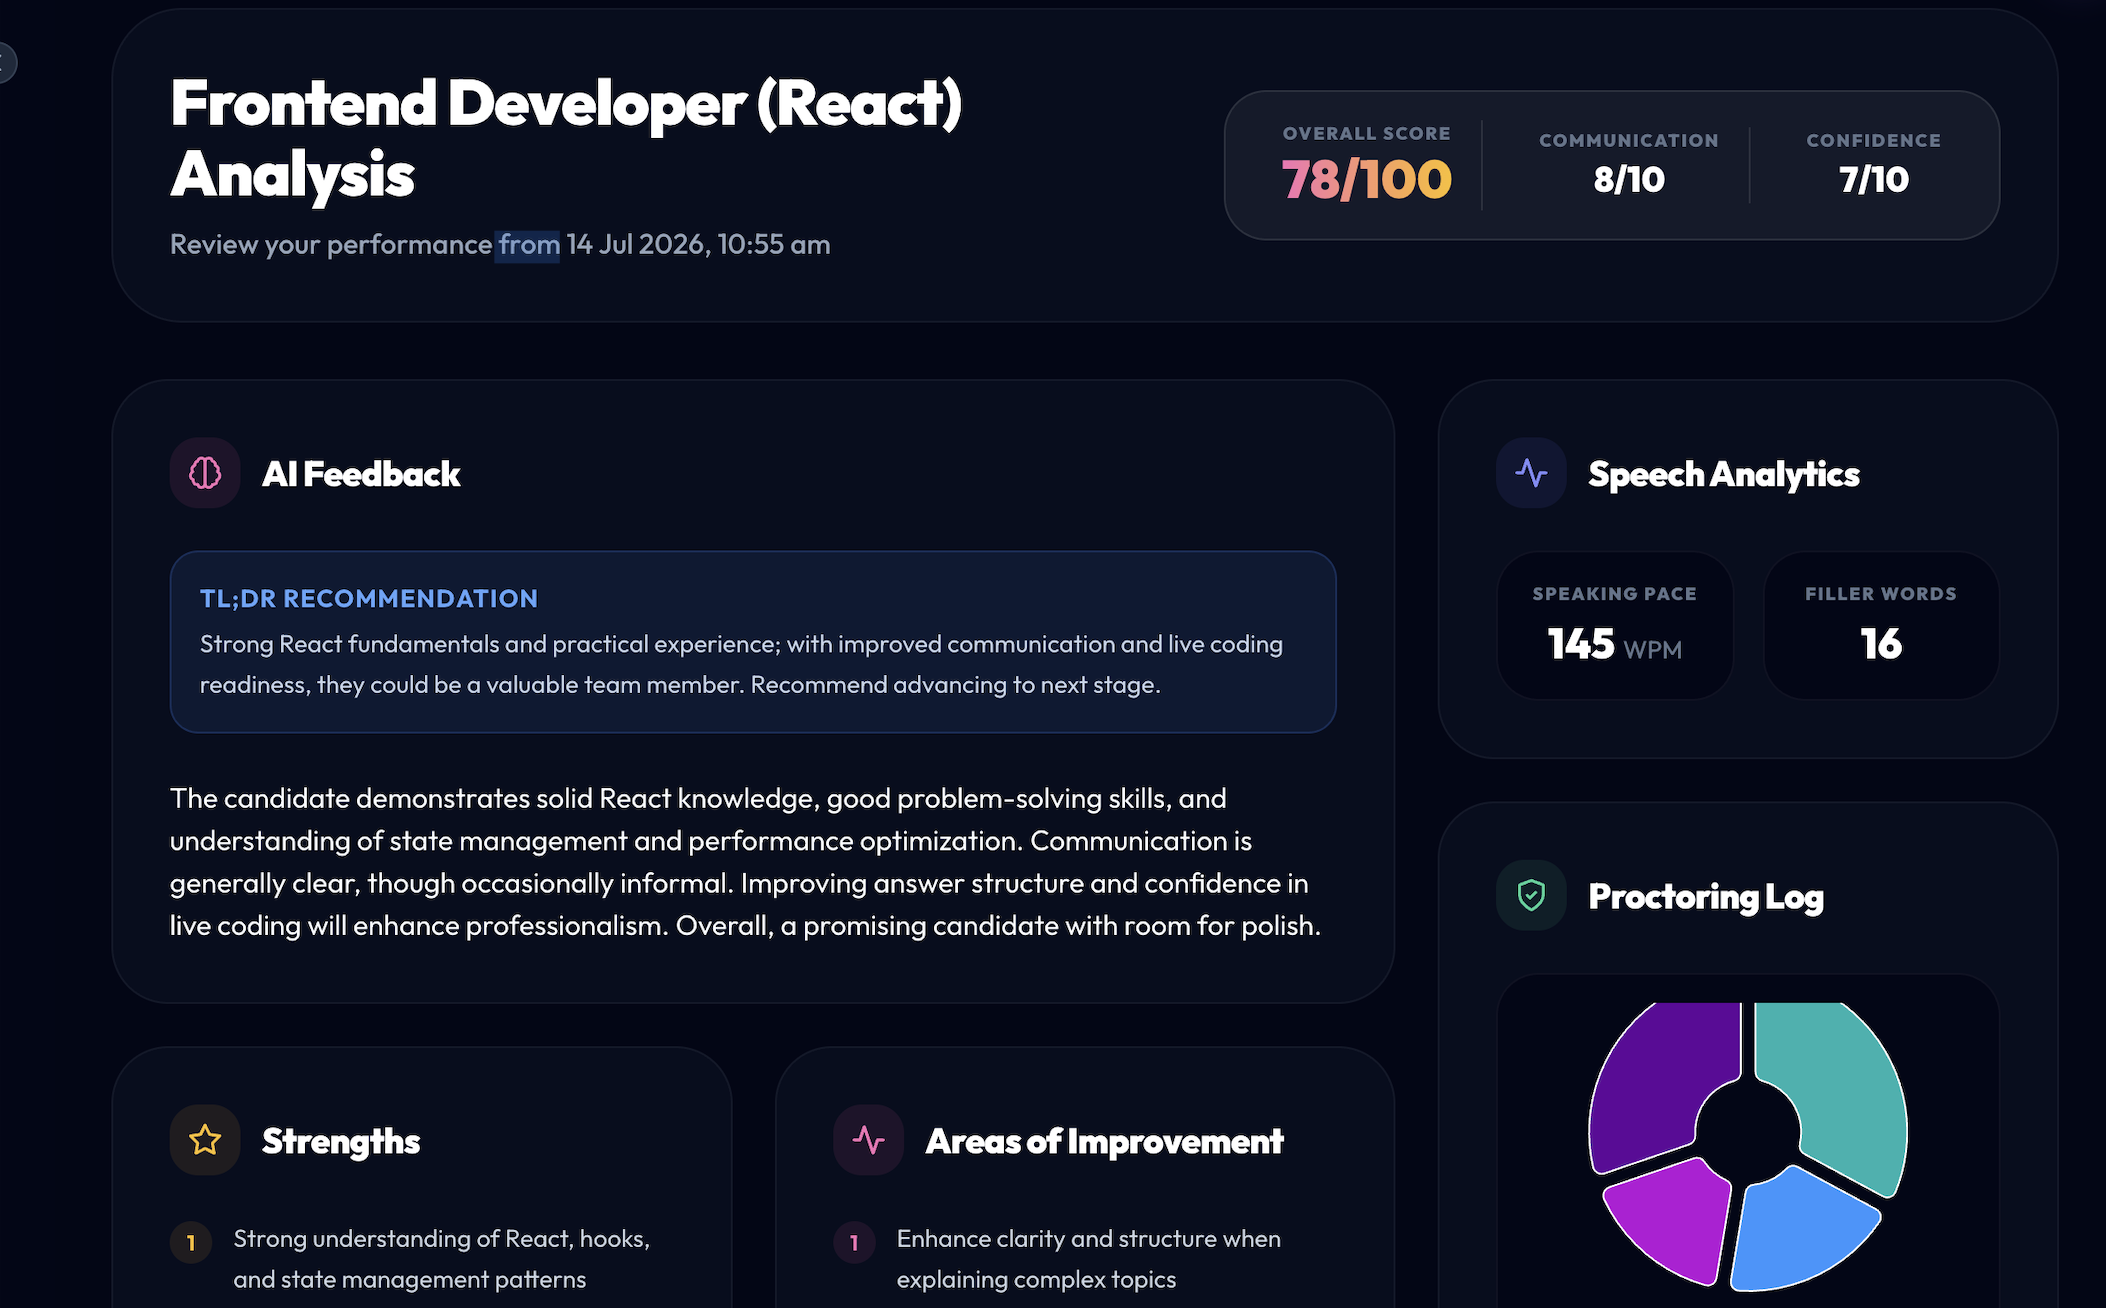Click the OVERALL SCORE label
Image resolution: width=2106 pixels, height=1308 pixels.
click(x=1367, y=134)
